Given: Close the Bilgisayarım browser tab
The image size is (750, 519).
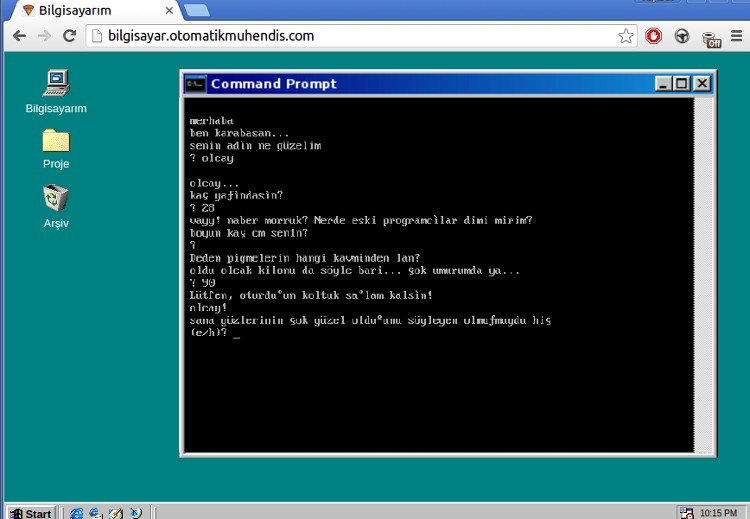Looking at the screenshot, I should pos(169,11).
